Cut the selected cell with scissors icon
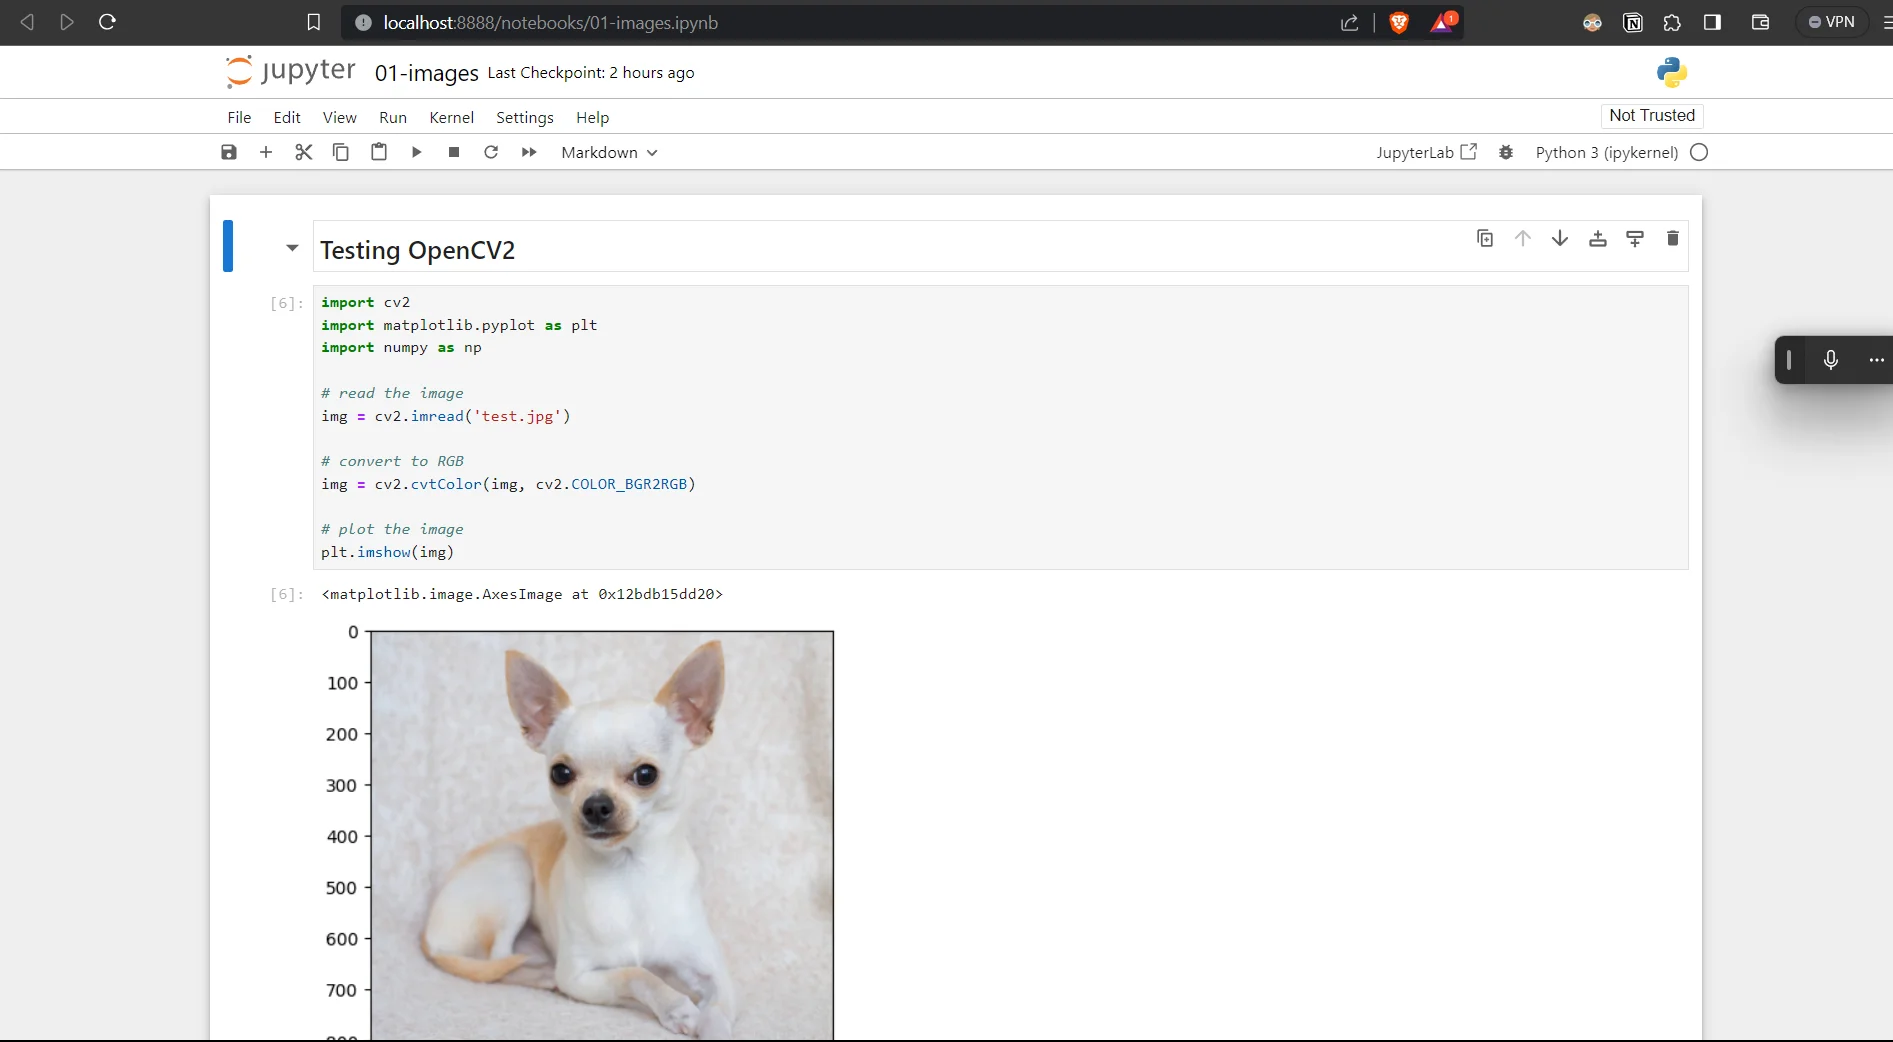 tap(304, 152)
